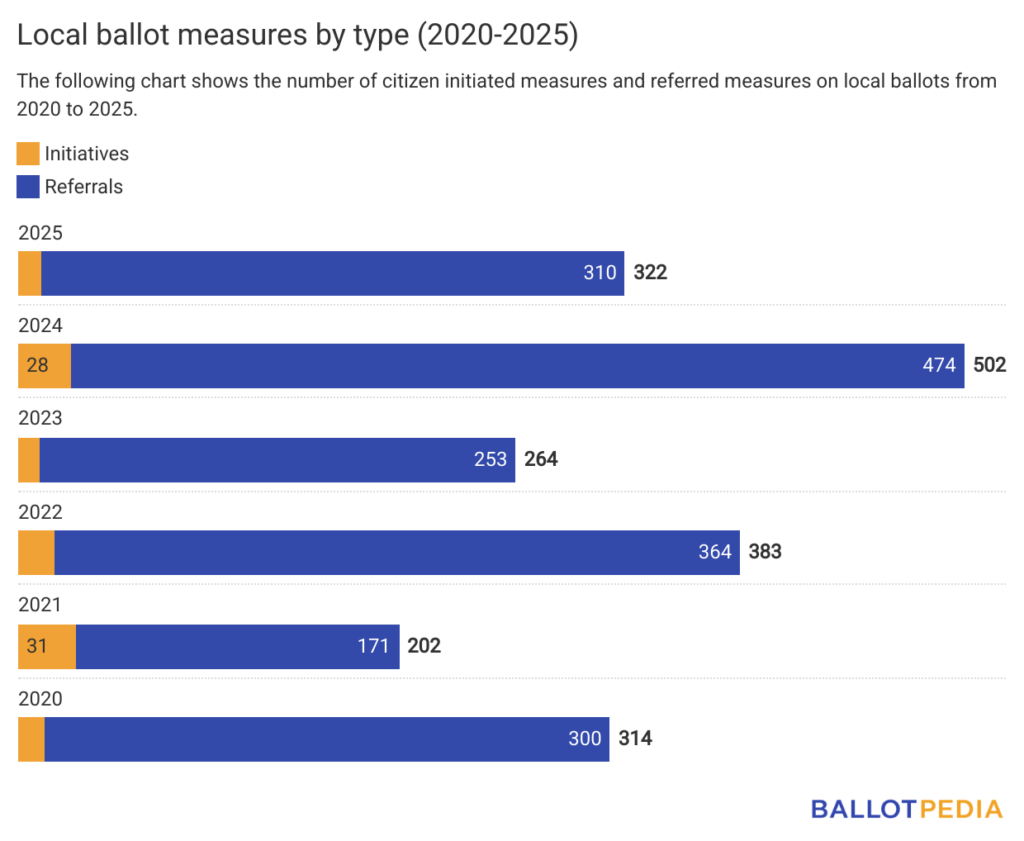The image size is (1024, 841).
Task: Select the Initiatives legend label
Action: click(87, 154)
